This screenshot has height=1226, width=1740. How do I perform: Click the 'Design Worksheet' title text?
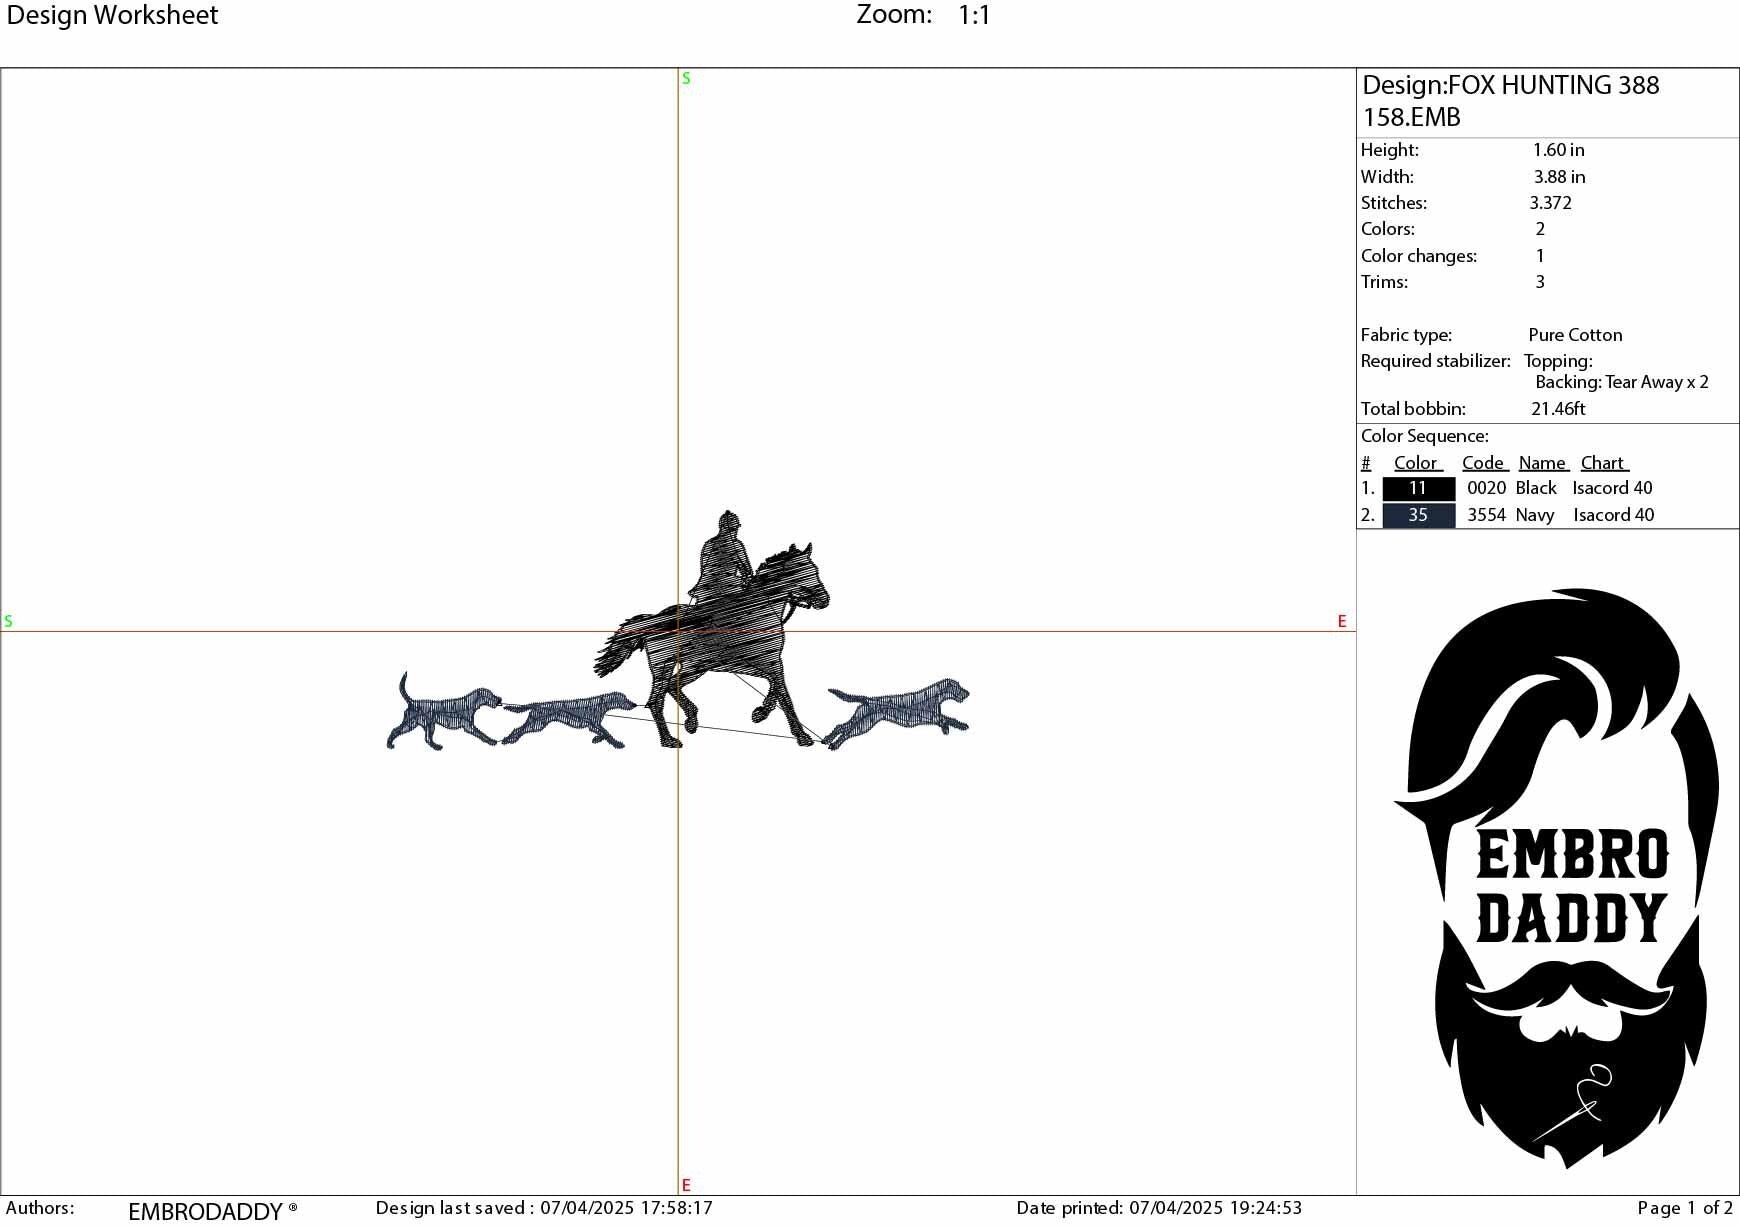(112, 16)
